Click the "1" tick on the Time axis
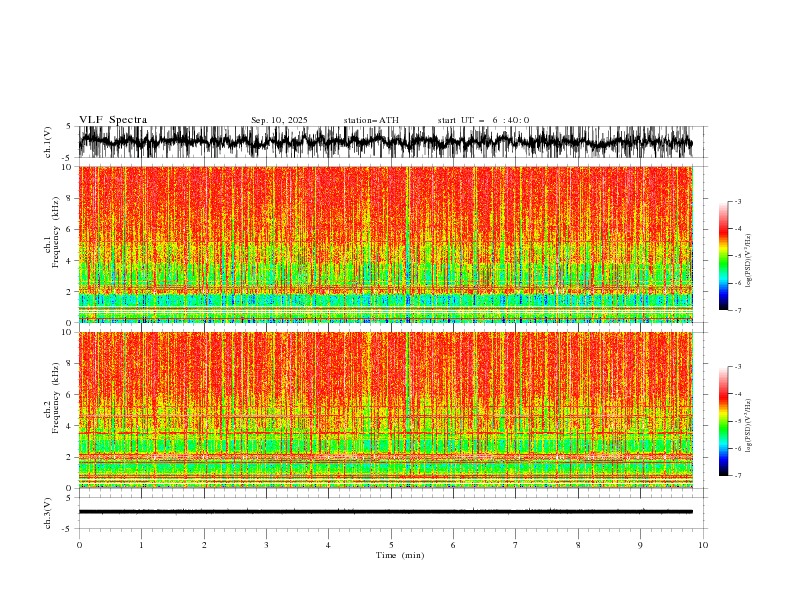Image resolution: width=792 pixels, height=612 pixels. pyautogui.click(x=141, y=545)
